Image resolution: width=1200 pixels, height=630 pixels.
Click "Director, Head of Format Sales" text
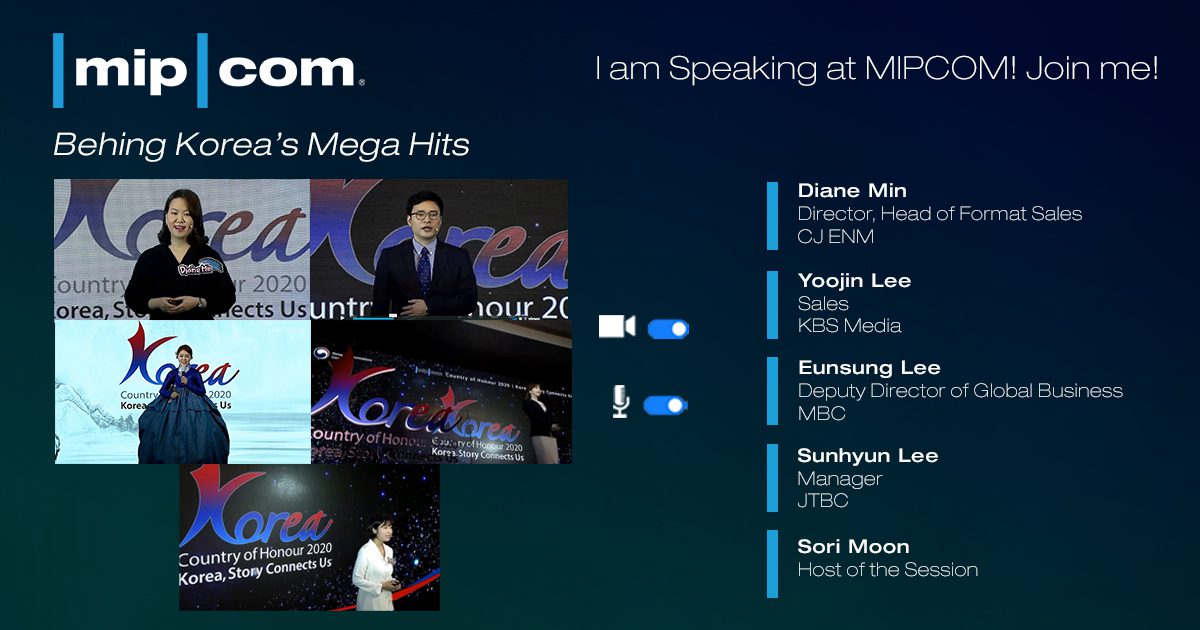pos(940,213)
